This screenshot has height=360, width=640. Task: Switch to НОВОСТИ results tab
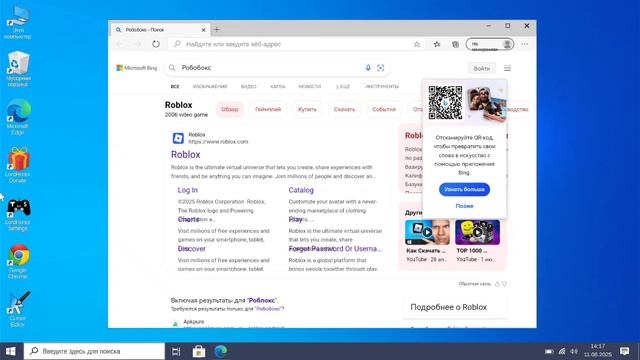click(310, 87)
